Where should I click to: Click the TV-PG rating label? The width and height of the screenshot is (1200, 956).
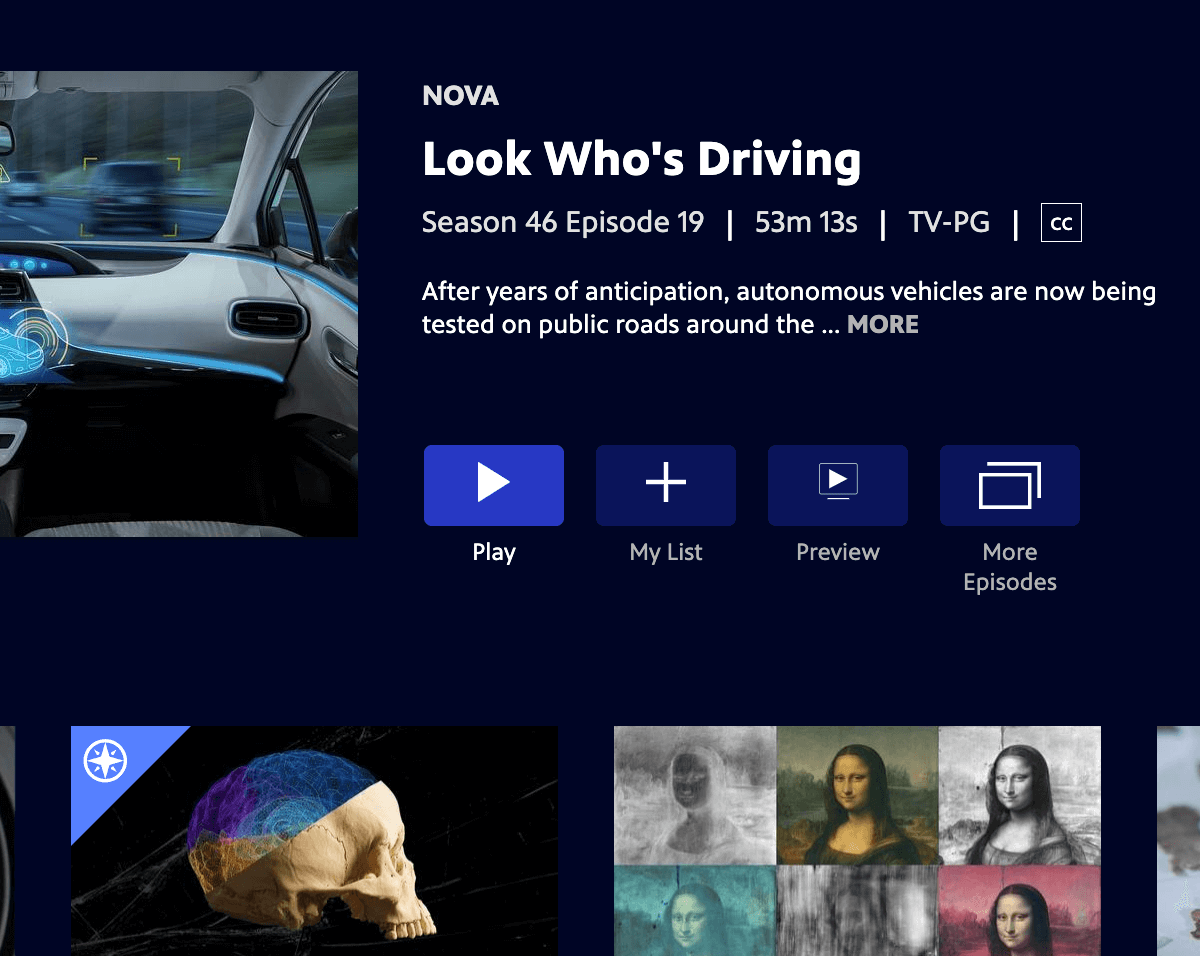(949, 222)
